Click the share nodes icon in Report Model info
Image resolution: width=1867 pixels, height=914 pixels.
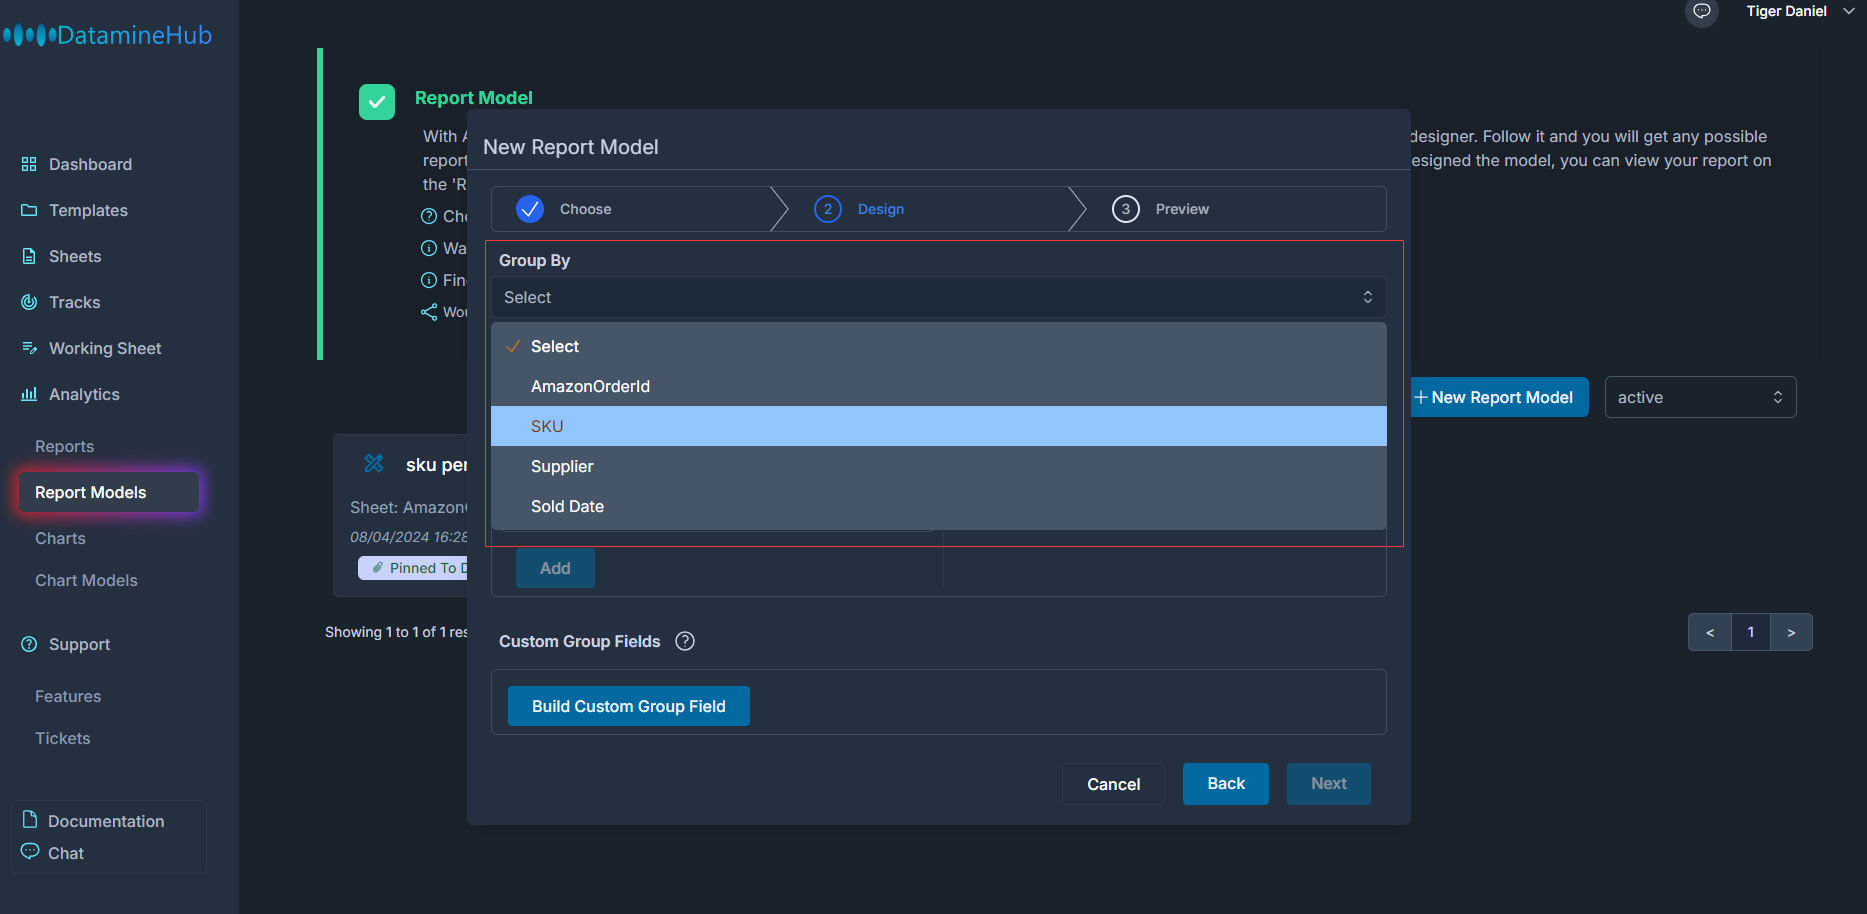429,312
